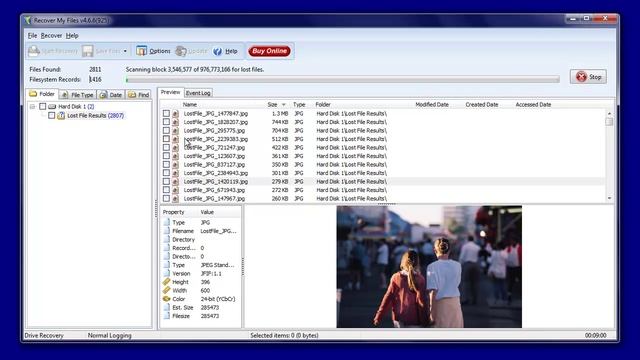Click the JPG icon of LostFile_JPG_147967.jpg
This screenshot has width=640, height=360.
[x=176, y=198]
